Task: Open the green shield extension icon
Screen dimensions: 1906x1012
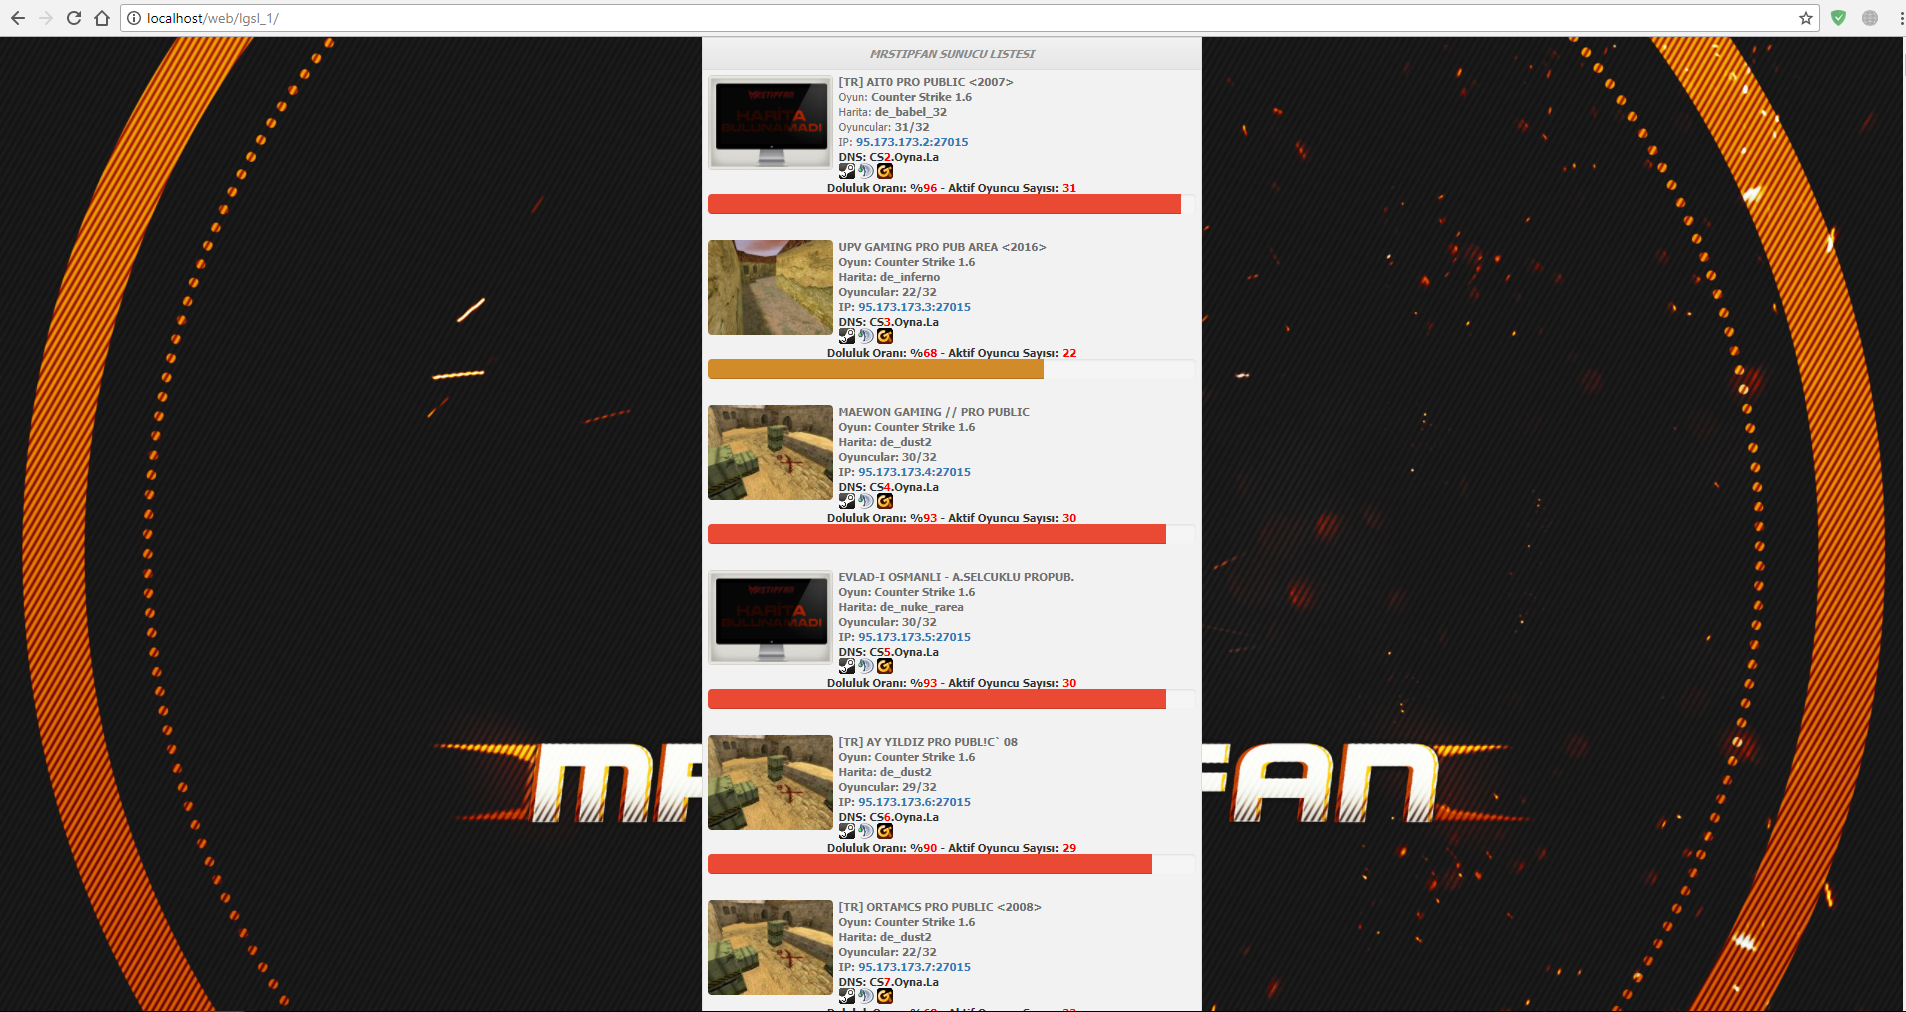Action: click(1838, 18)
